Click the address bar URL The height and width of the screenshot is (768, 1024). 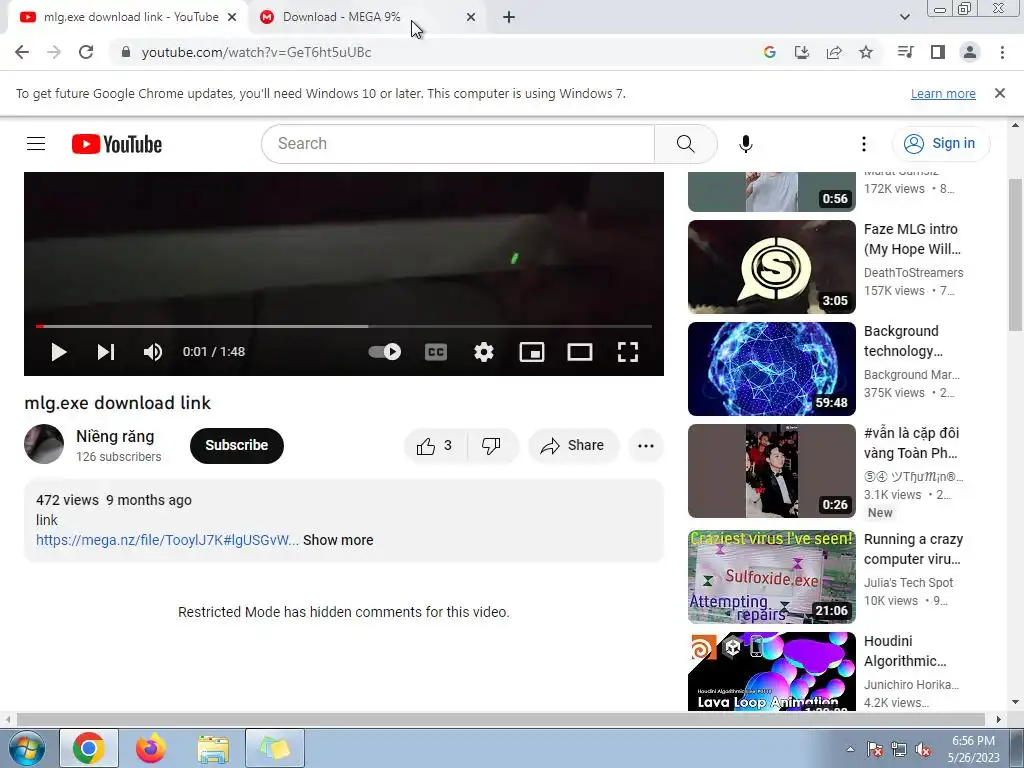(x=256, y=52)
